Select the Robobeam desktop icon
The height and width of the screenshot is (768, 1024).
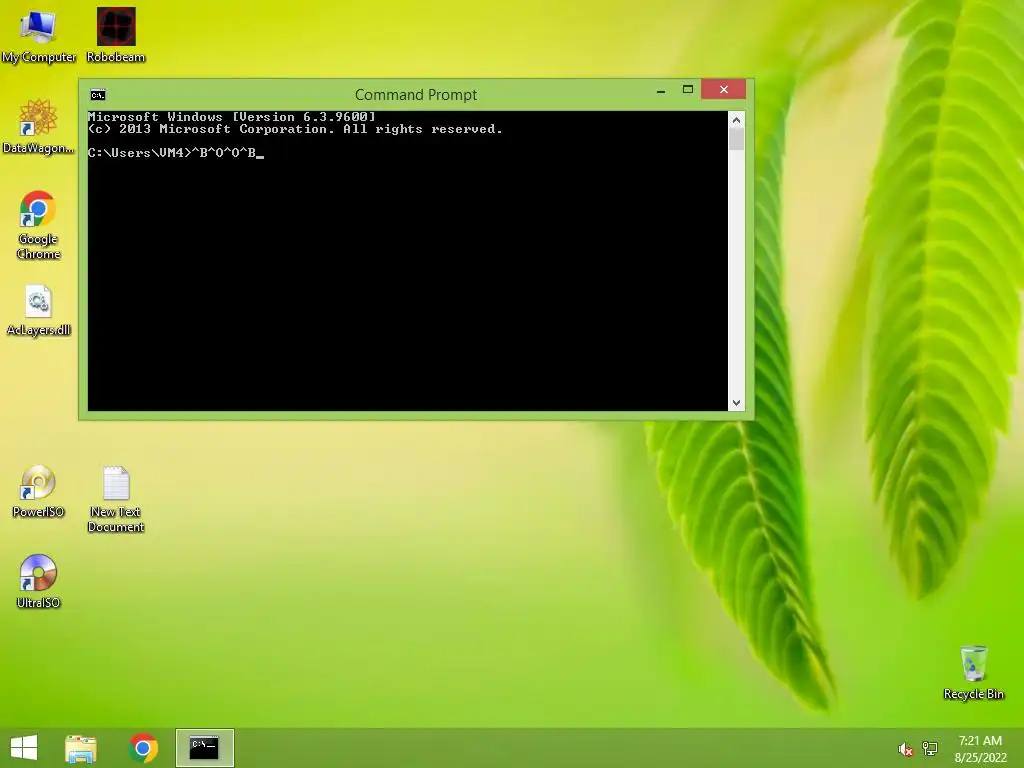116,36
